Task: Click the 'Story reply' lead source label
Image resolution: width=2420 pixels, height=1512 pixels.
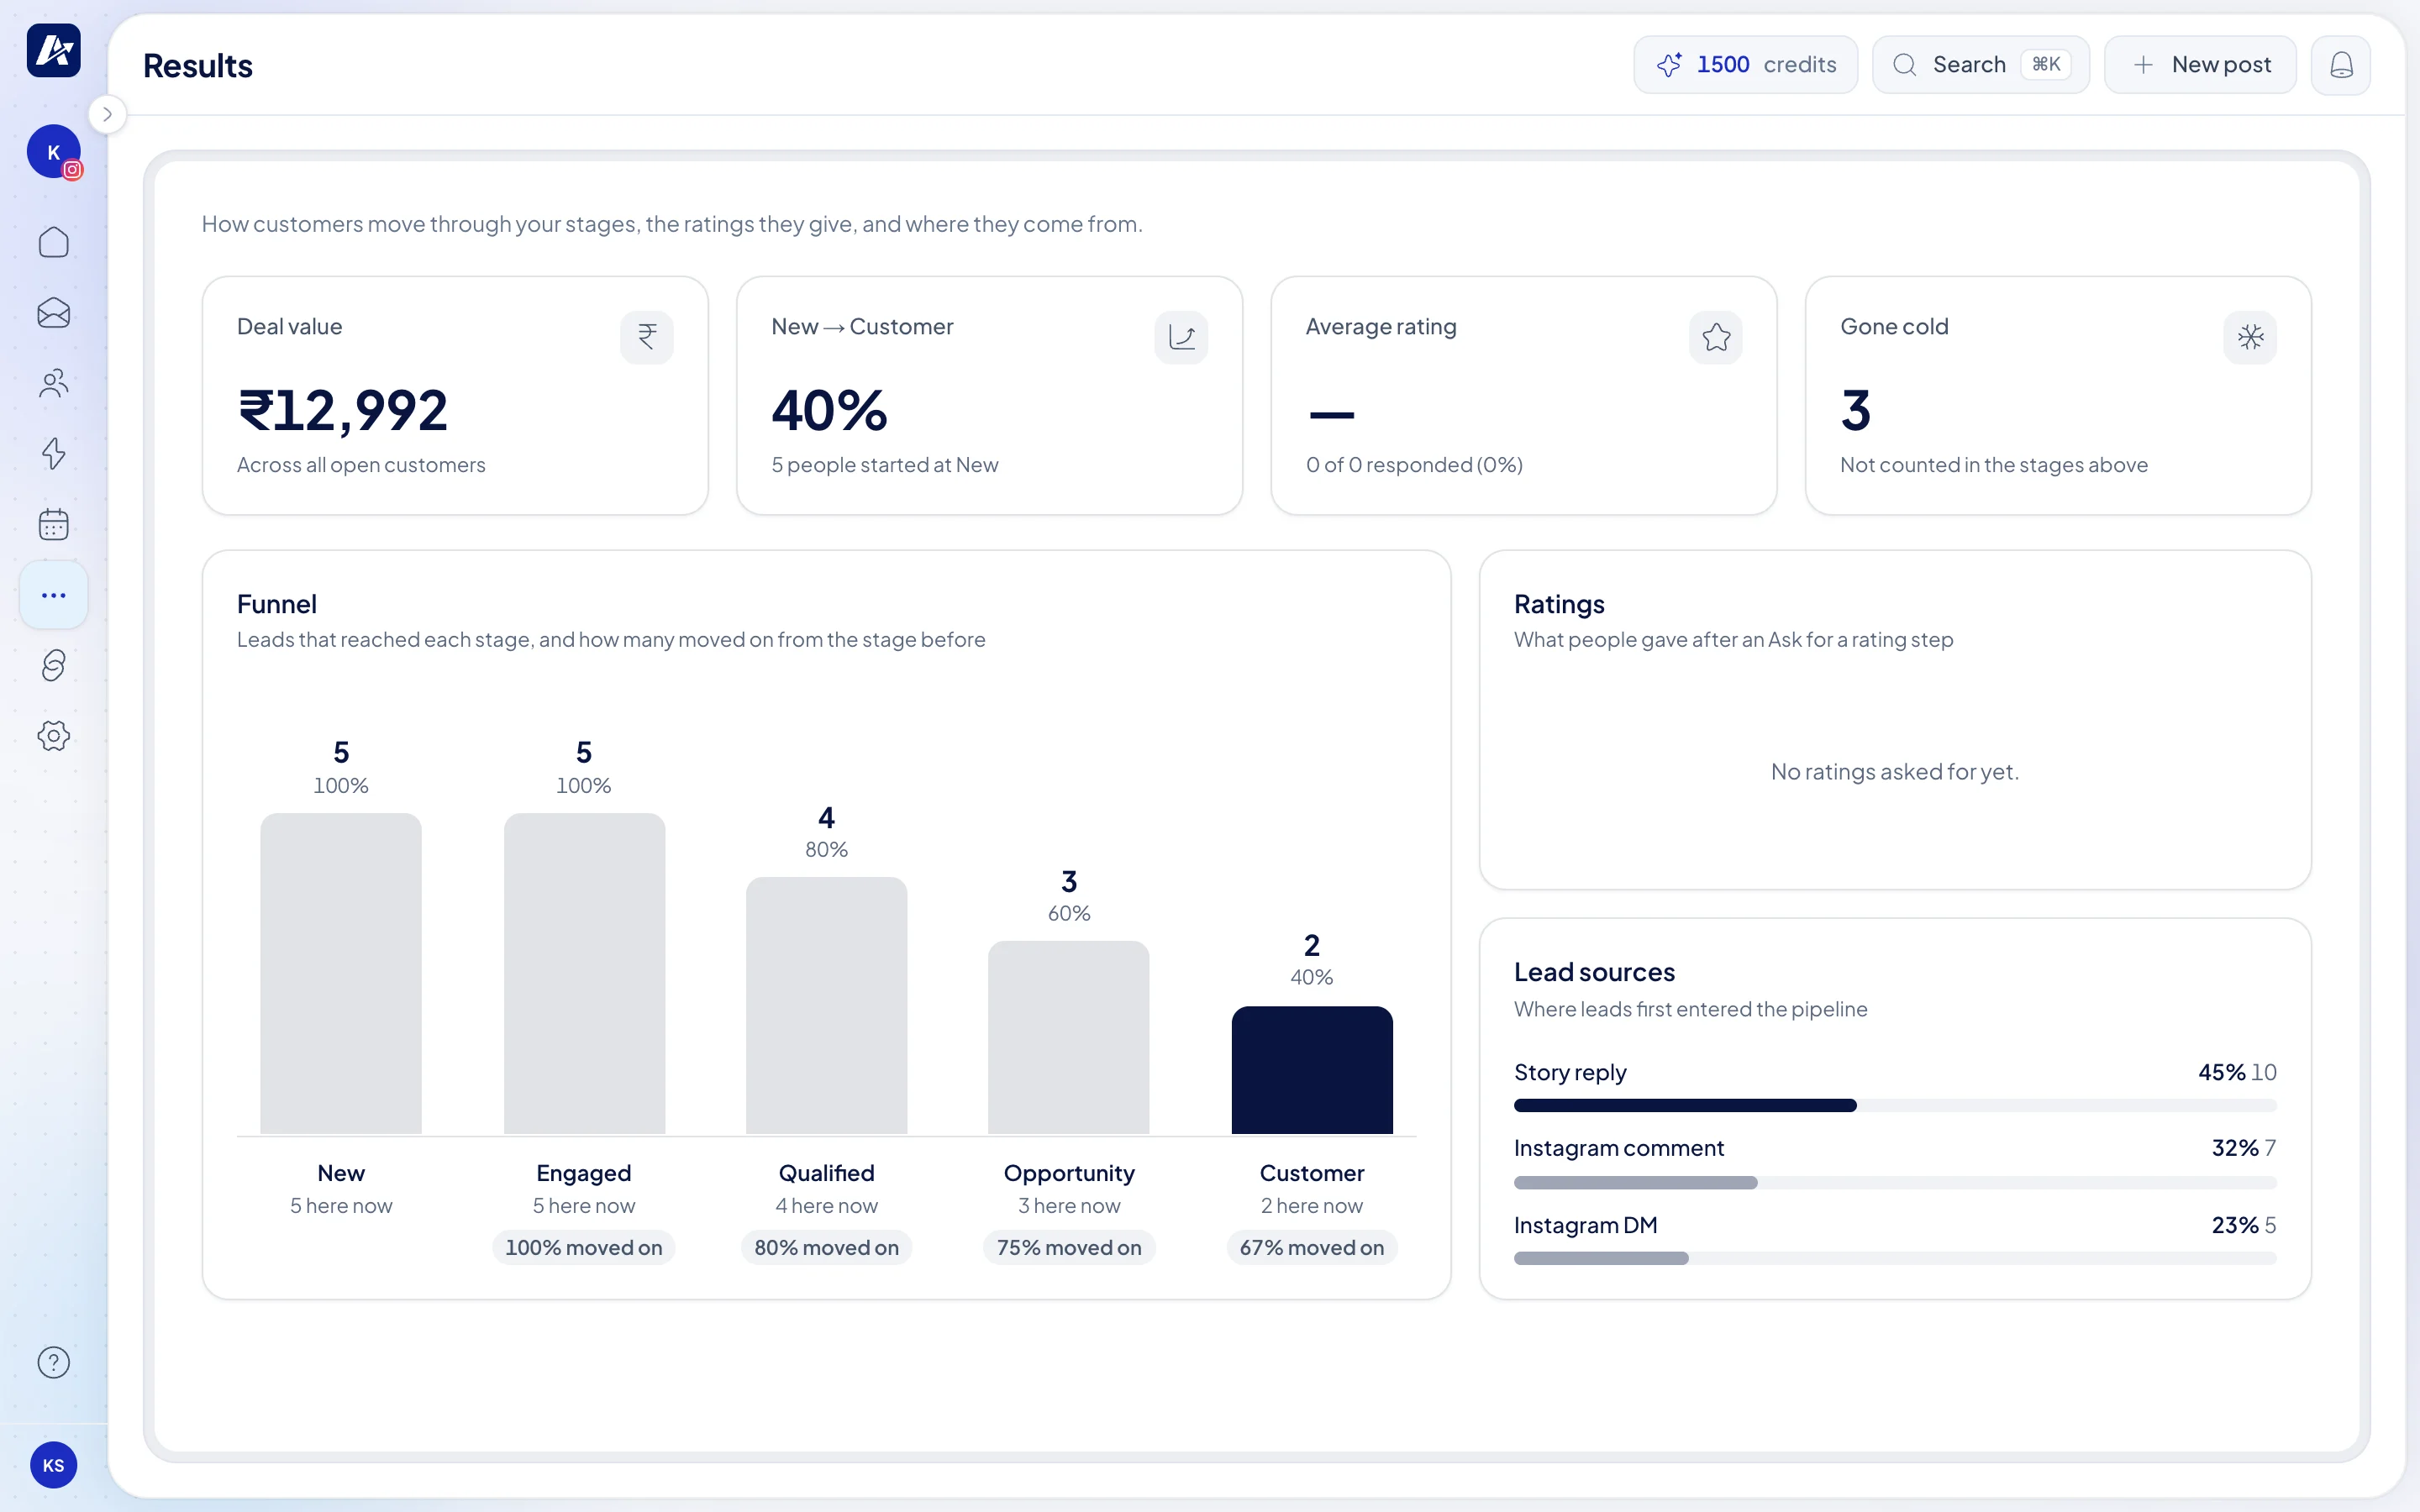Action: [x=1570, y=1072]
